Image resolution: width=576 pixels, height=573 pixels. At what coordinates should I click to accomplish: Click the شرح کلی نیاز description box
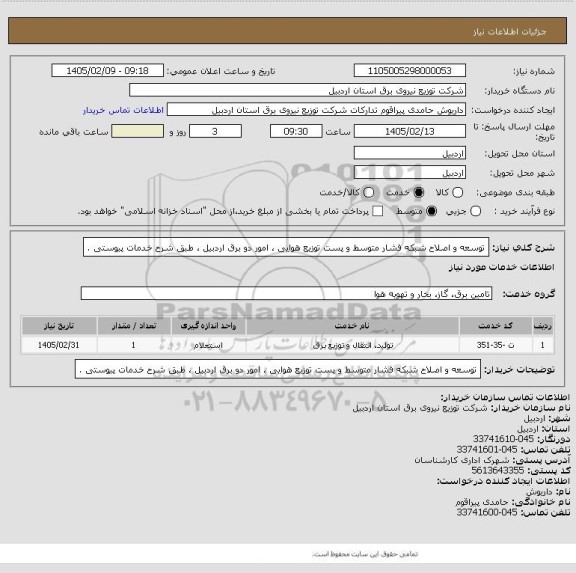[286, 248]
